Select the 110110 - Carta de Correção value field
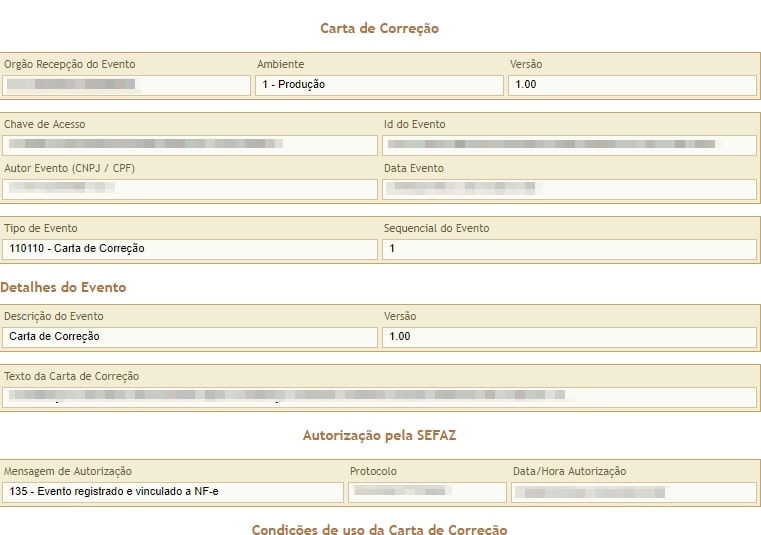This screenshot has width=761, height=535. click(x=190, y=249)
